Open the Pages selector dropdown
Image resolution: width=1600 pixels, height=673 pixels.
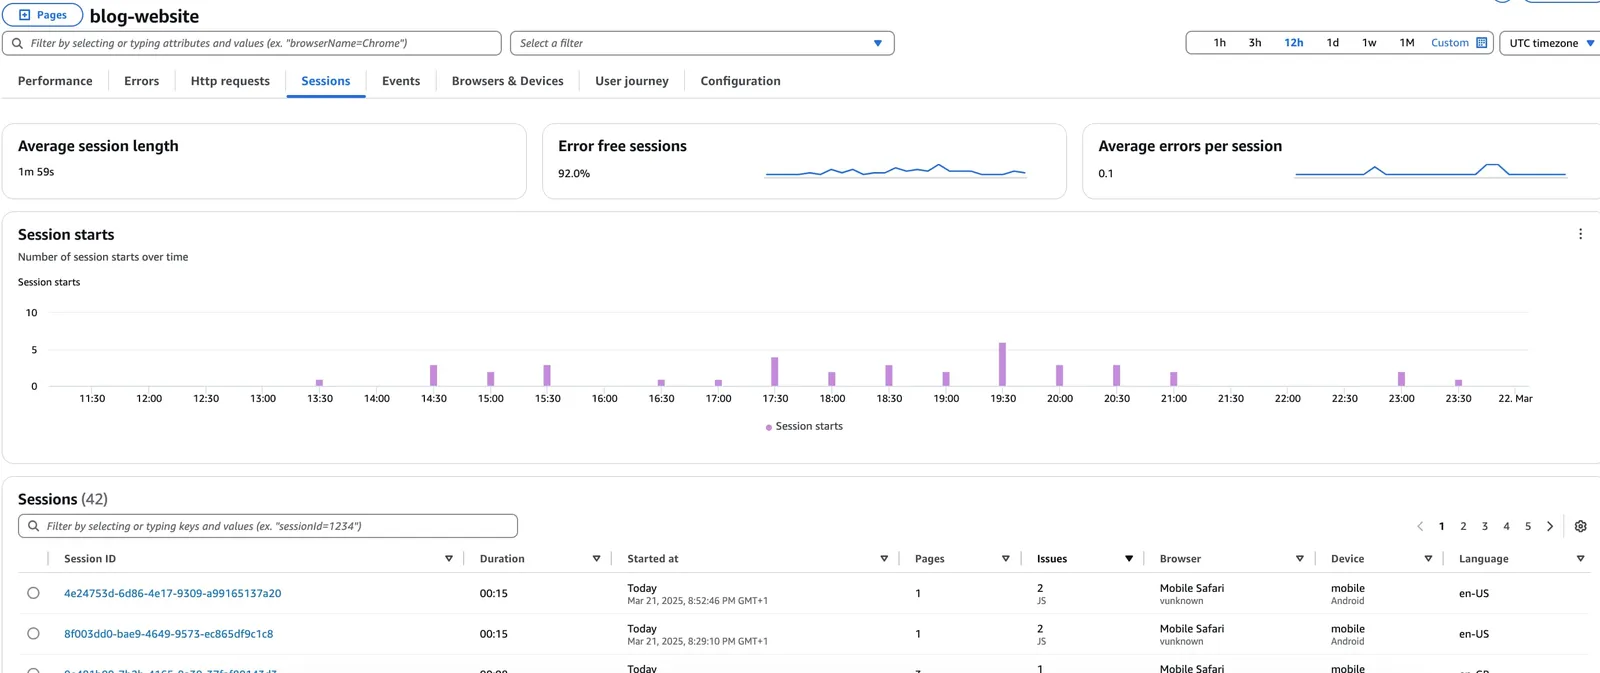click(43, 15)
